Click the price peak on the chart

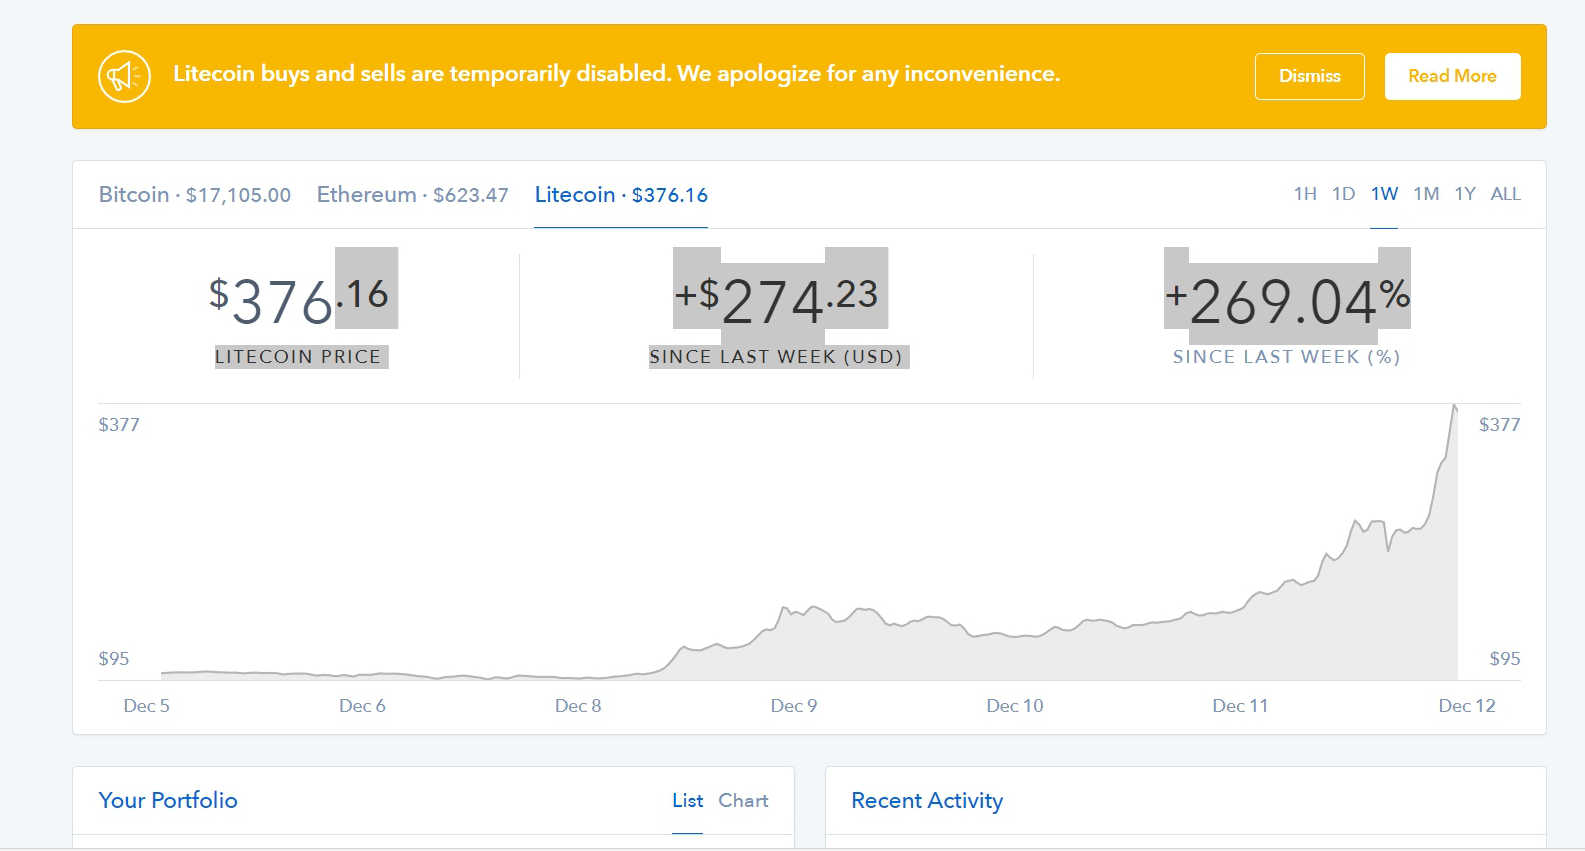pos(1454,406)
